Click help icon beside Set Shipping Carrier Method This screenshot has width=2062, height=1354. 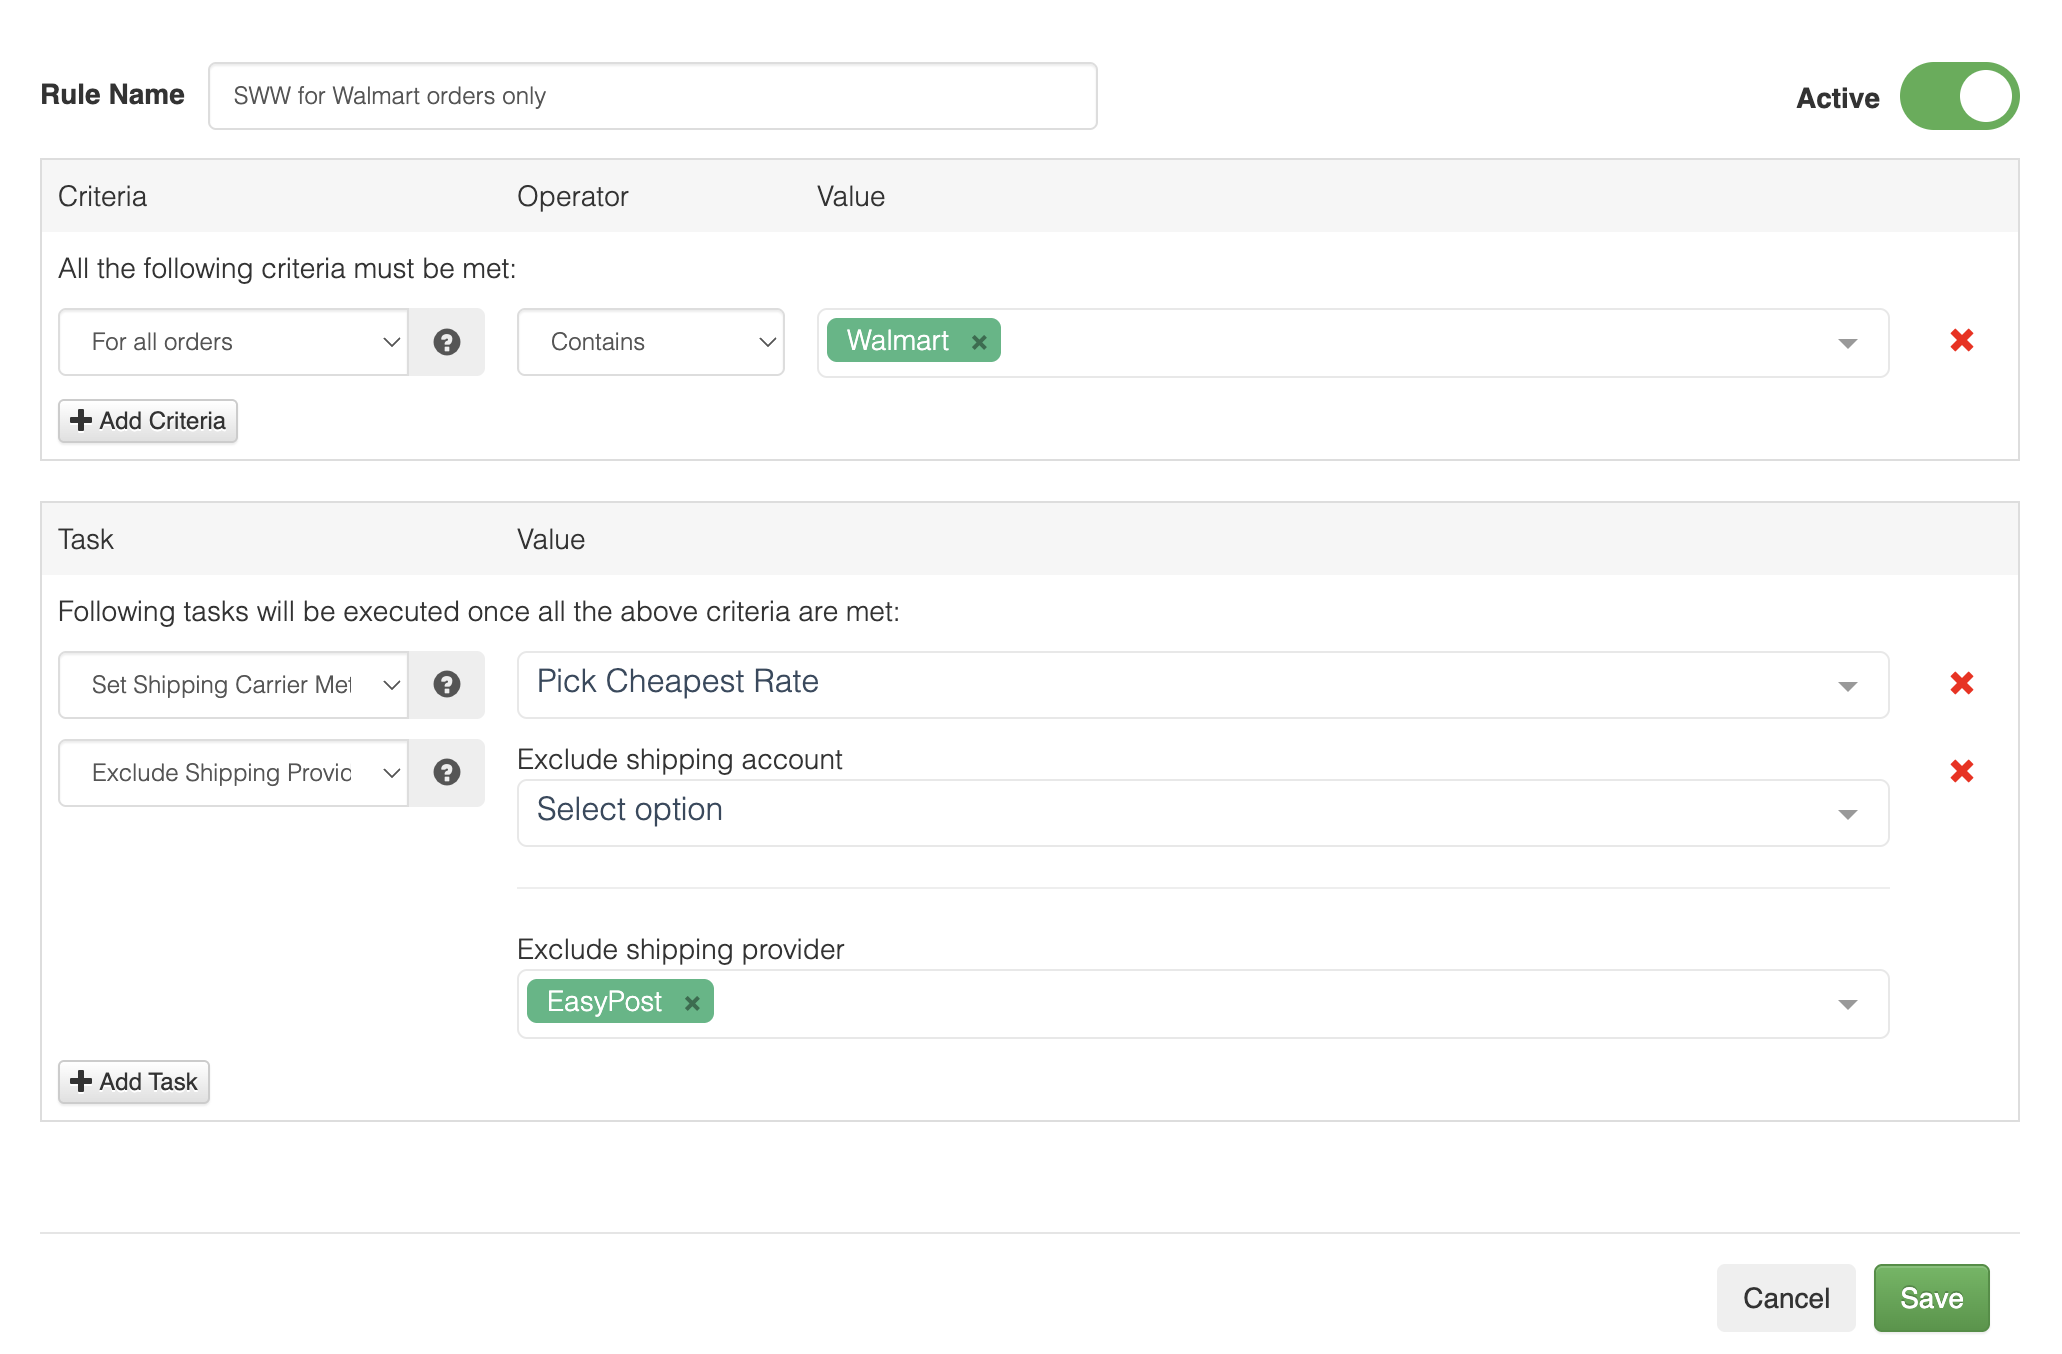point(446,685)
